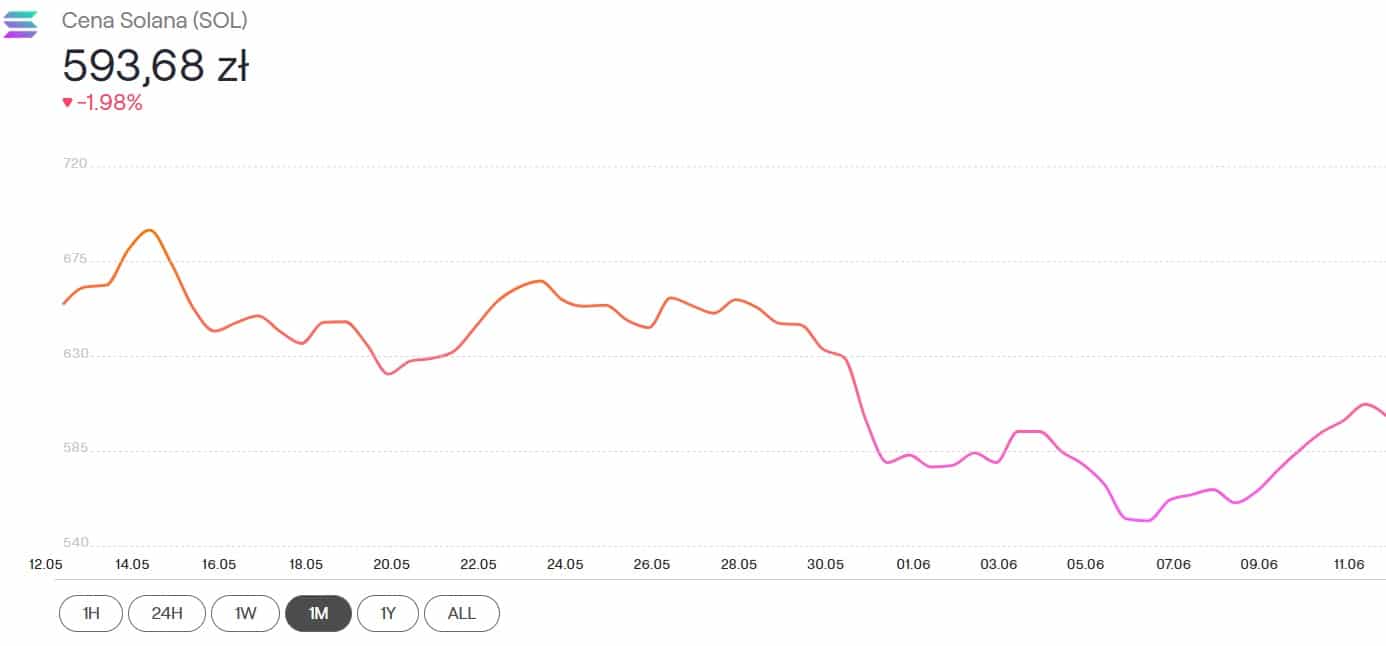Click the -1.98% change percentage

[110, 102]
